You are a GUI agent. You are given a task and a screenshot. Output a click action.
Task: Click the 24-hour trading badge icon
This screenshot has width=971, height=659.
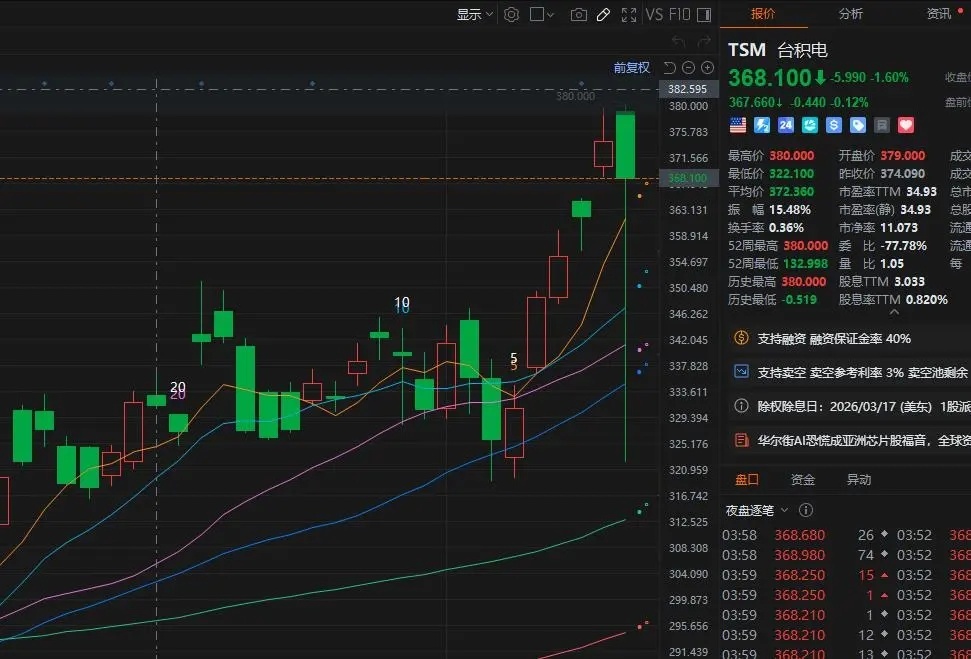(x=786, y=125)
